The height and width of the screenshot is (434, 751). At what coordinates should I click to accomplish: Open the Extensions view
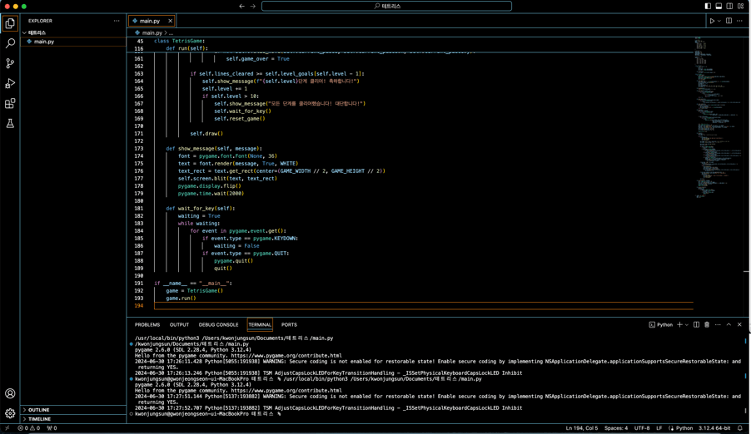tap(10, 103)
